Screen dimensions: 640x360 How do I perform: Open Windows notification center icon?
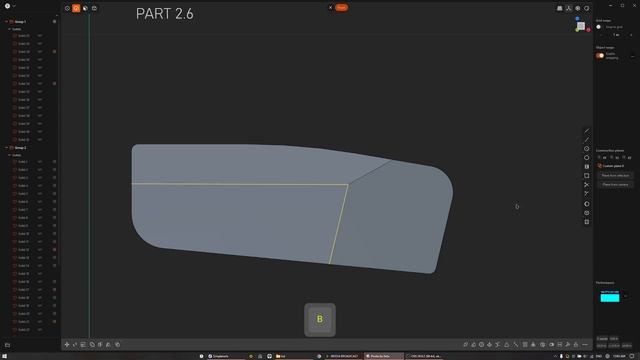[x=632, y=356]
